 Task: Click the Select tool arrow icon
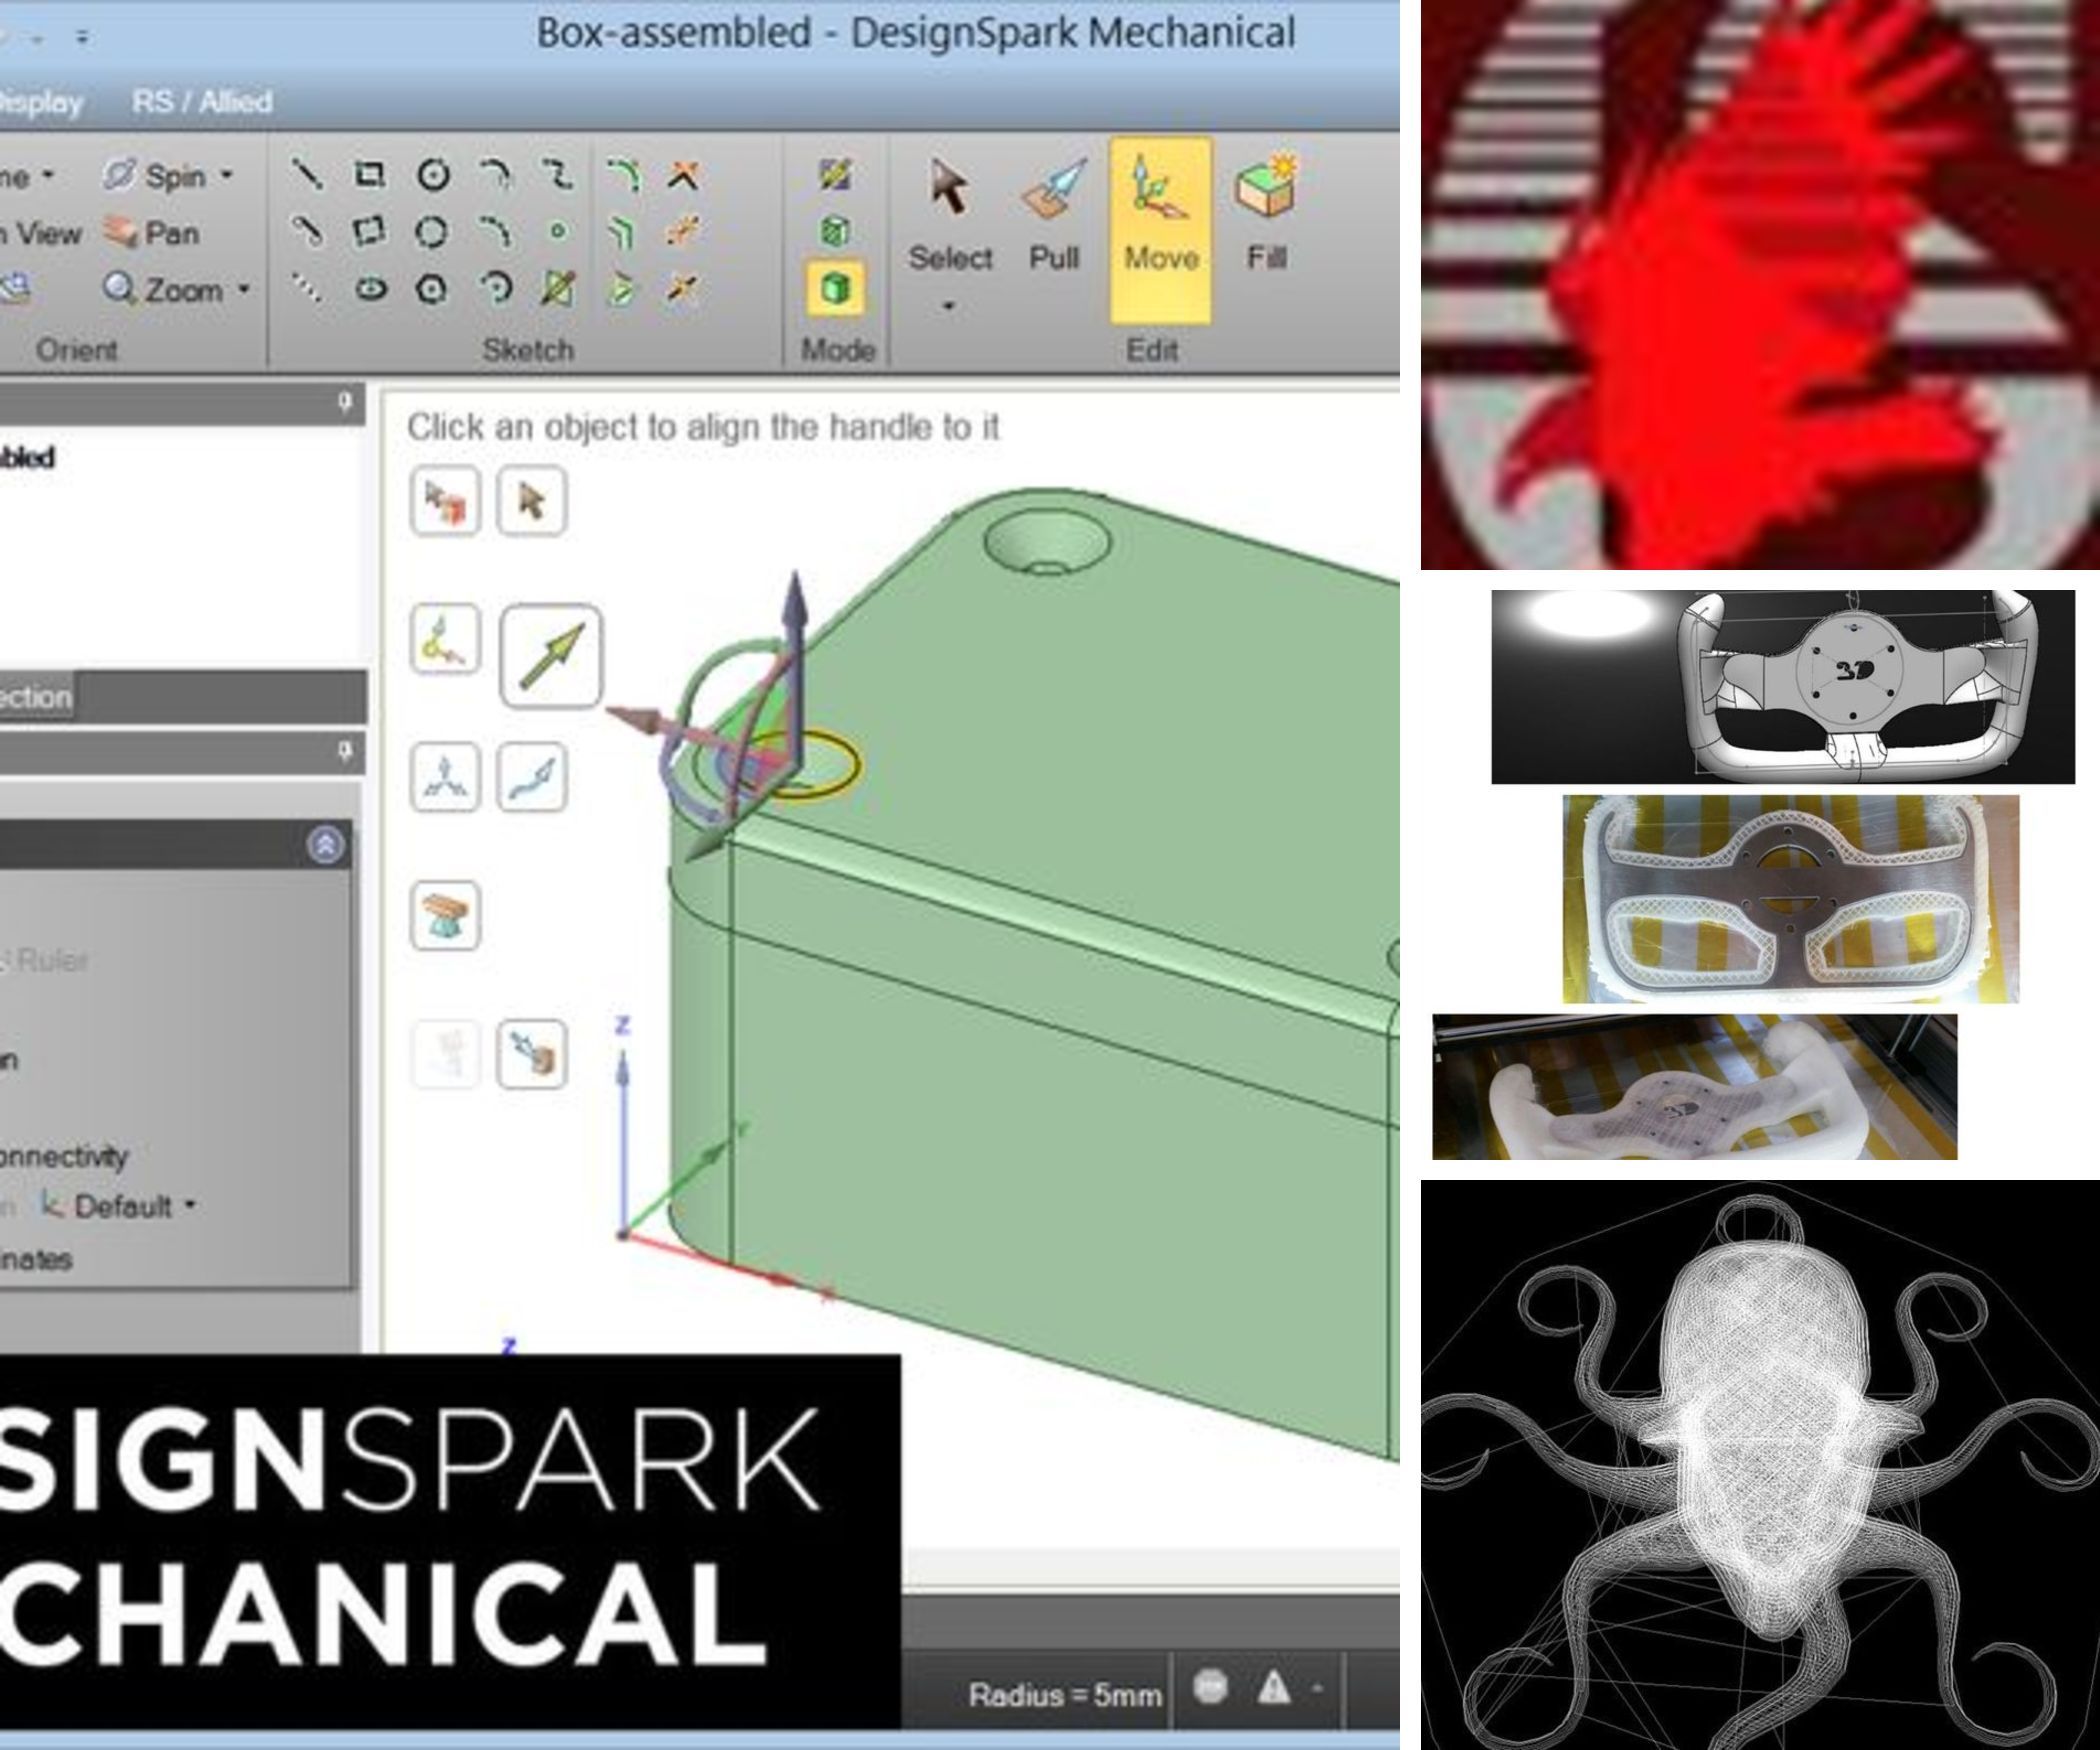coord(949,187)
